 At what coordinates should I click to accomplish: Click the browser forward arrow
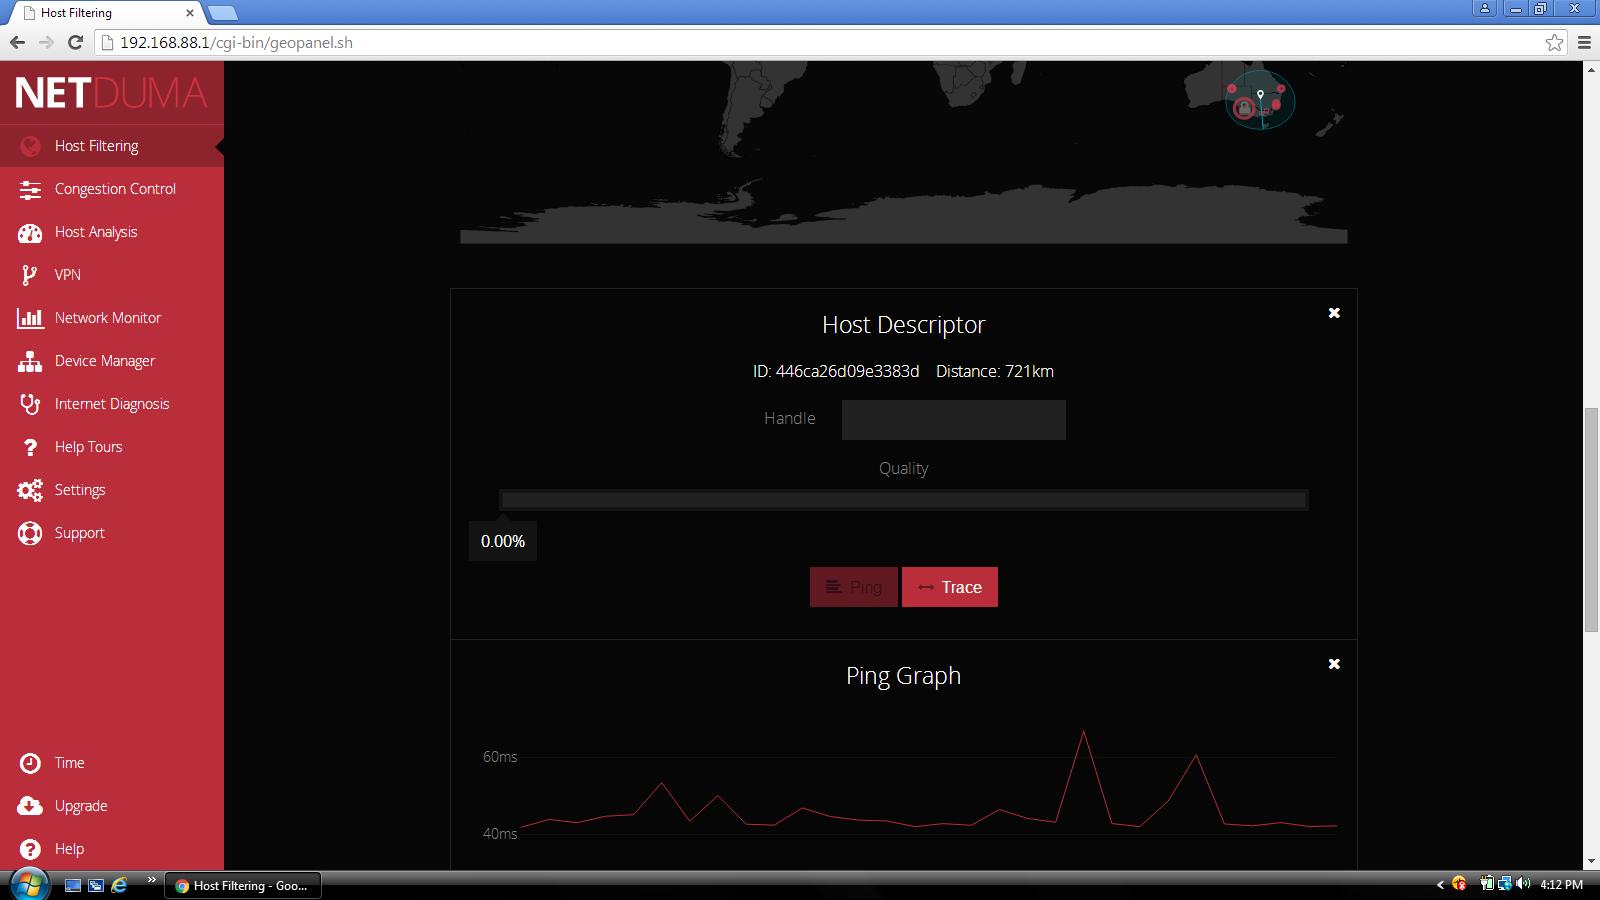[x=46, y=42]
